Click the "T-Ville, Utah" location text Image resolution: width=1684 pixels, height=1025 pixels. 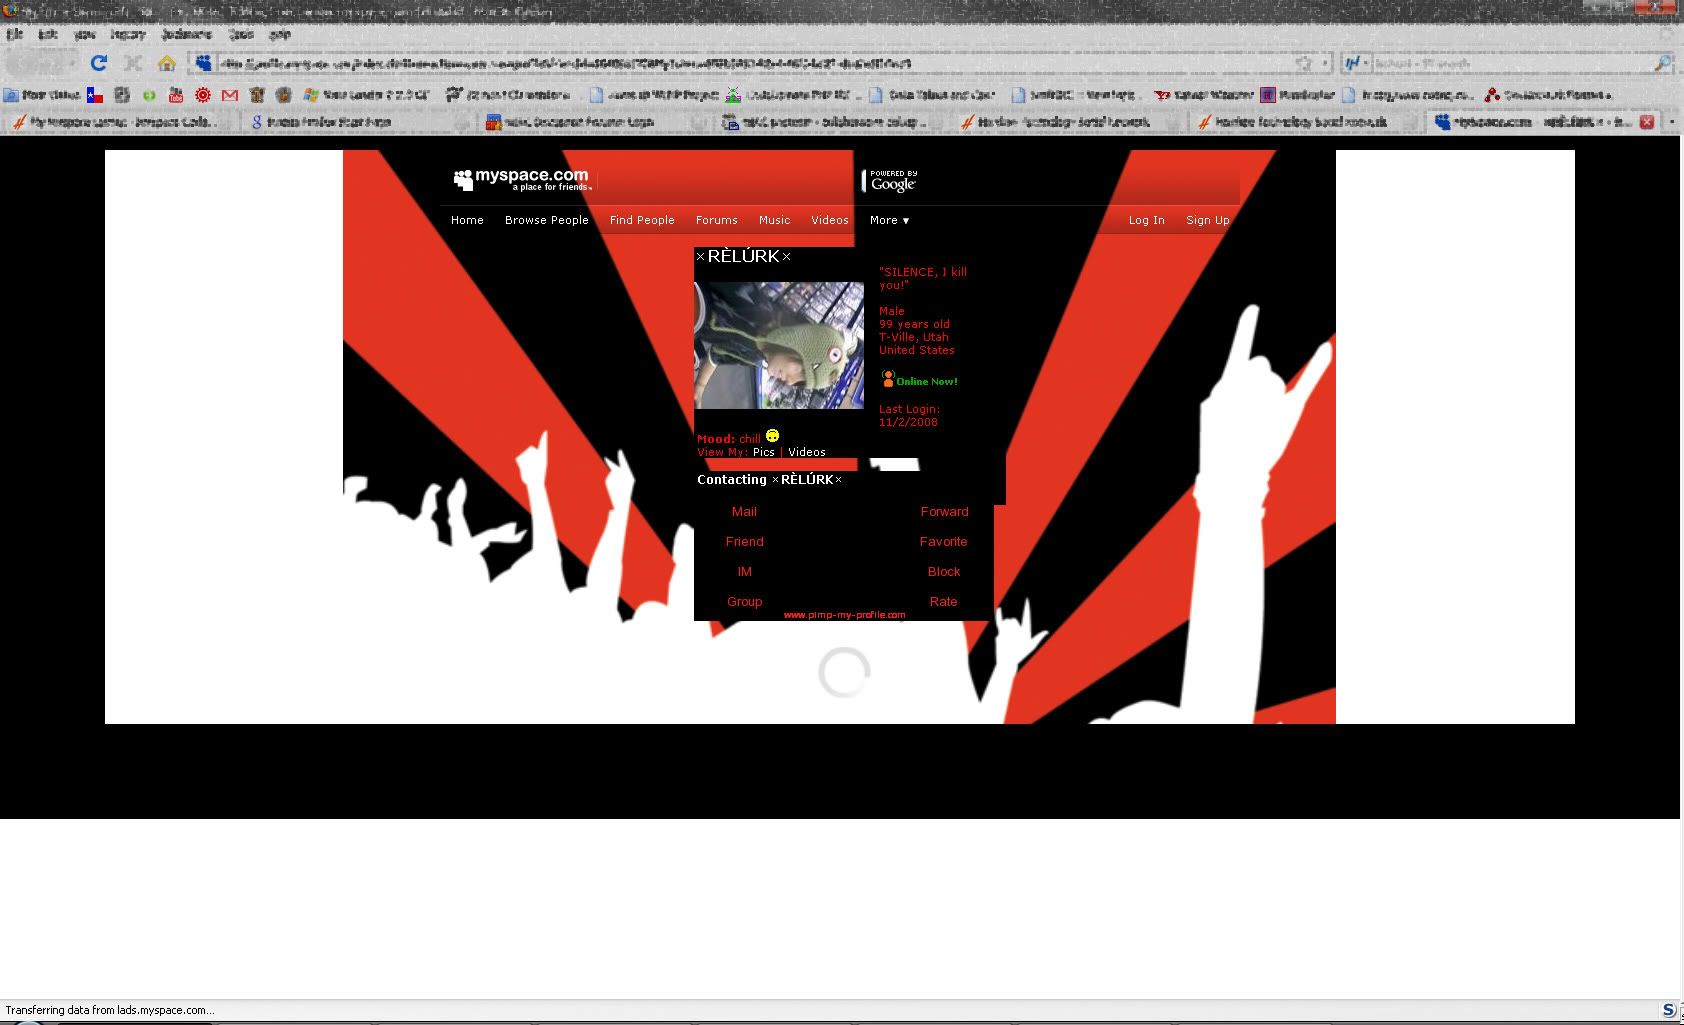[x=914, y=337]
